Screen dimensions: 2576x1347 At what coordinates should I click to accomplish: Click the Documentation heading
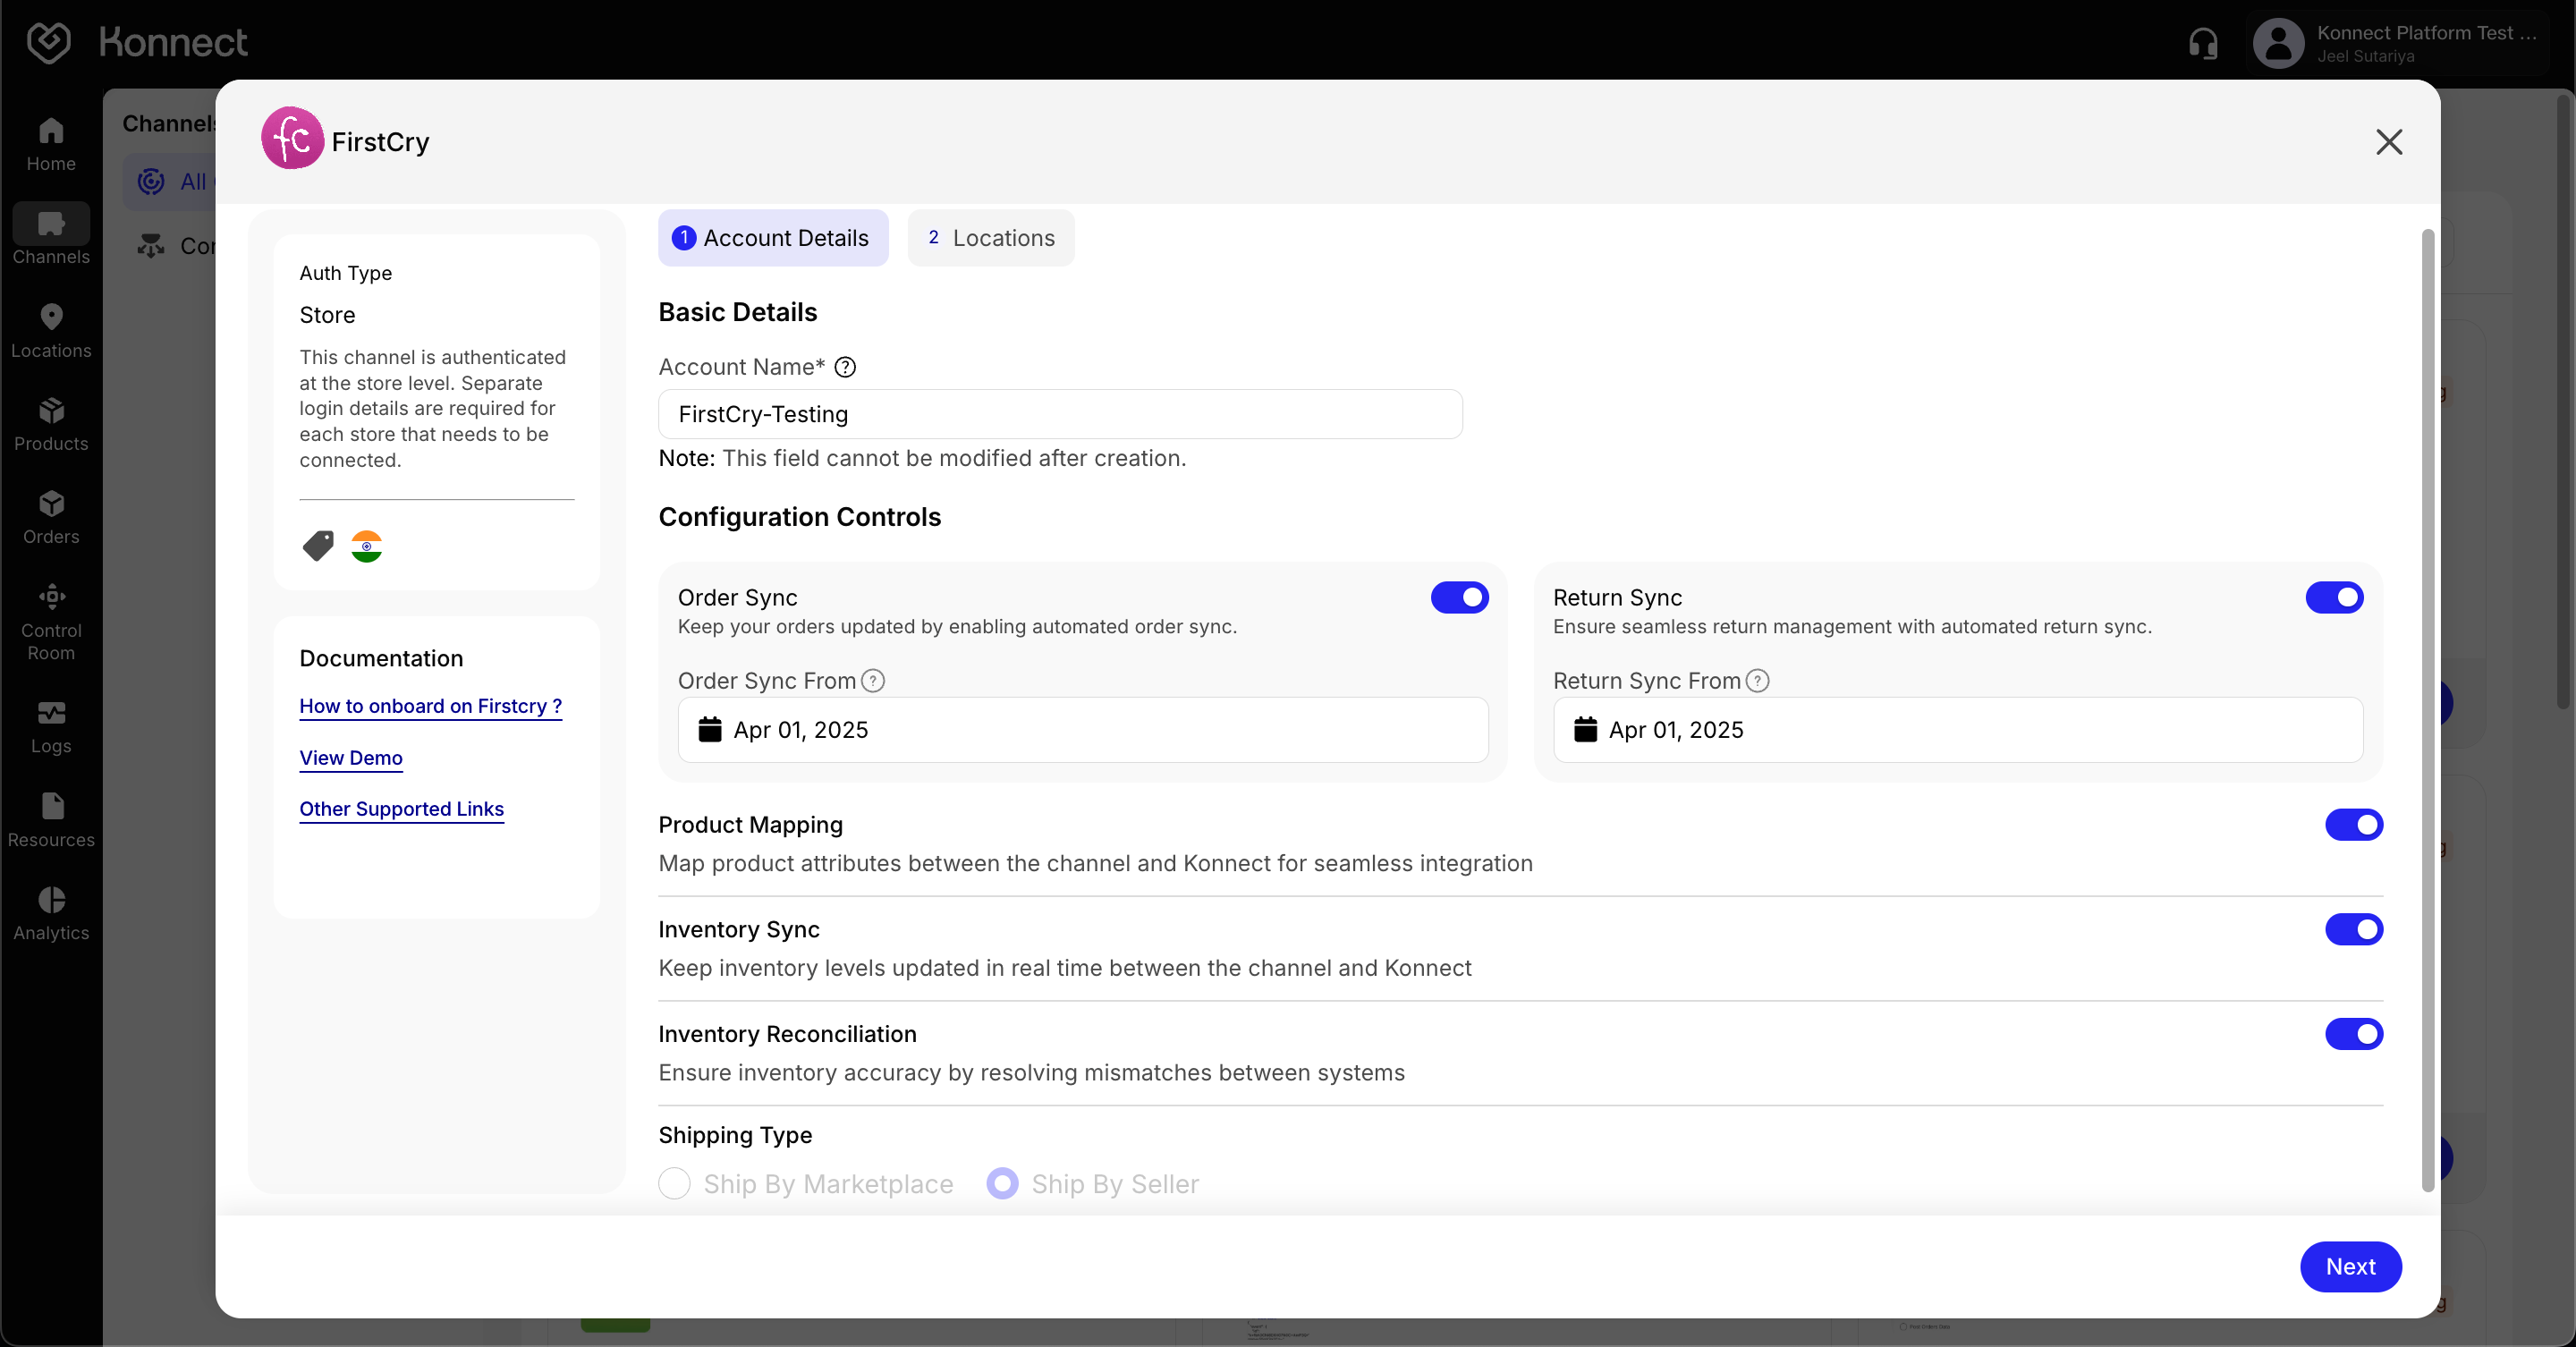tap(381, 659)
